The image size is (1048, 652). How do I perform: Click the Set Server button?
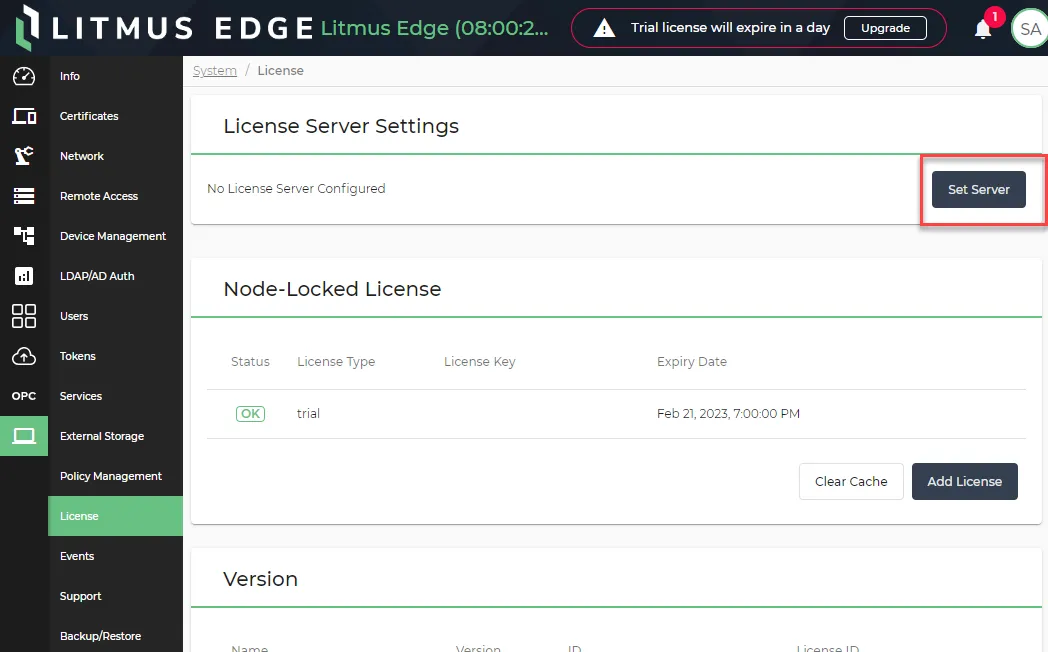coord(978,190)
